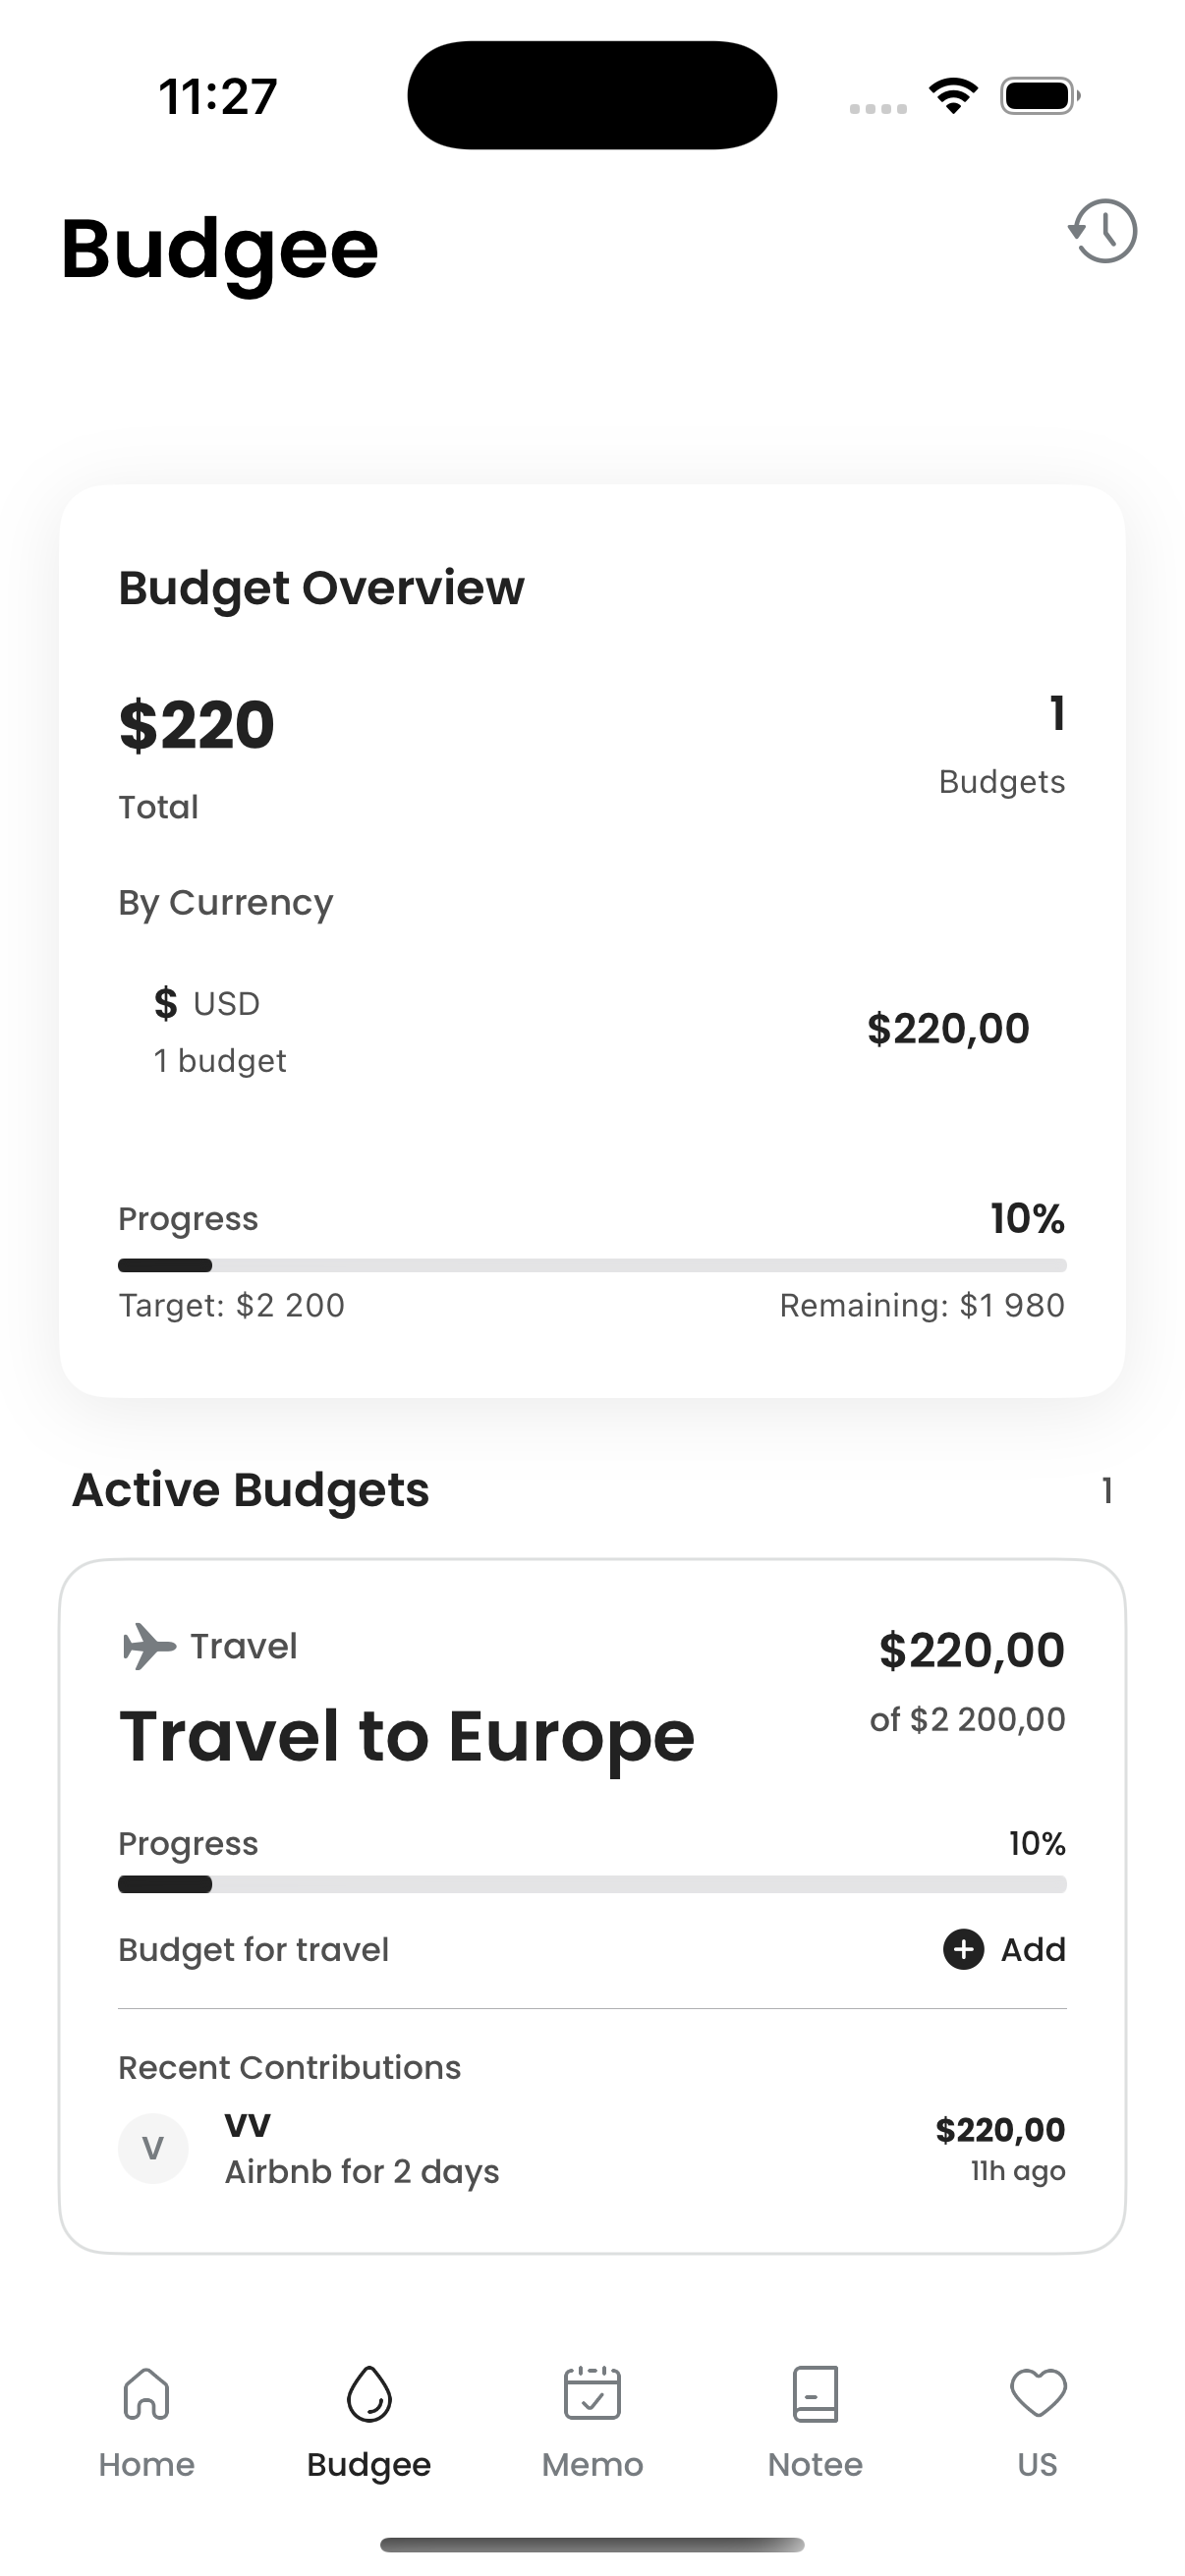1185x2576 pixels.
Task: Open the Travel to Europe budget
Action: pos(592,1906)
